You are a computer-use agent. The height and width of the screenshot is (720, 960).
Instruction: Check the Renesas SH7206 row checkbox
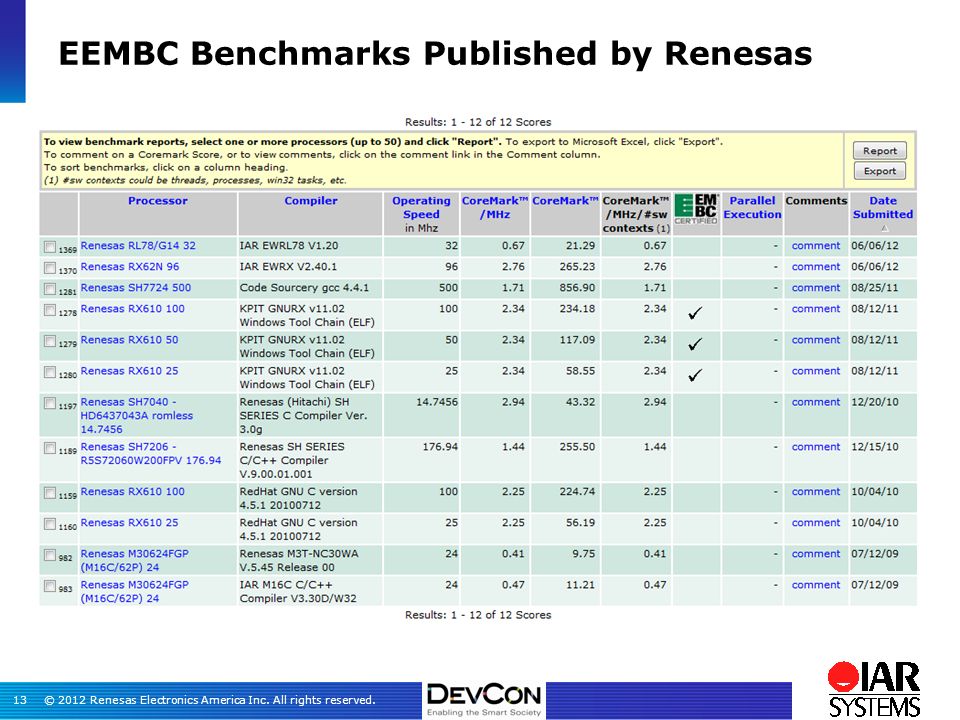[50, 448]
